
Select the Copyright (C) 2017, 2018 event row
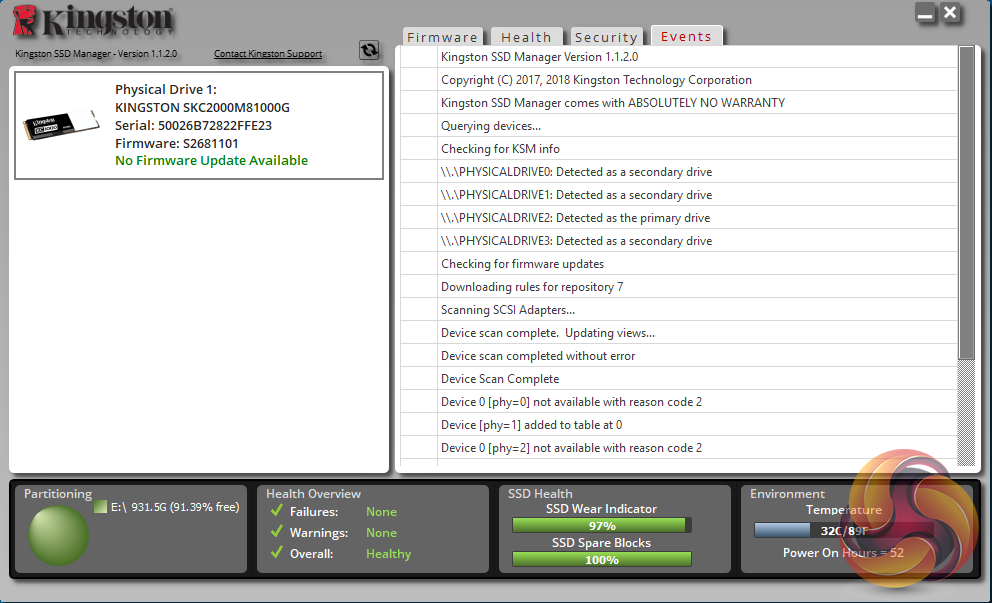pos(679,80)
